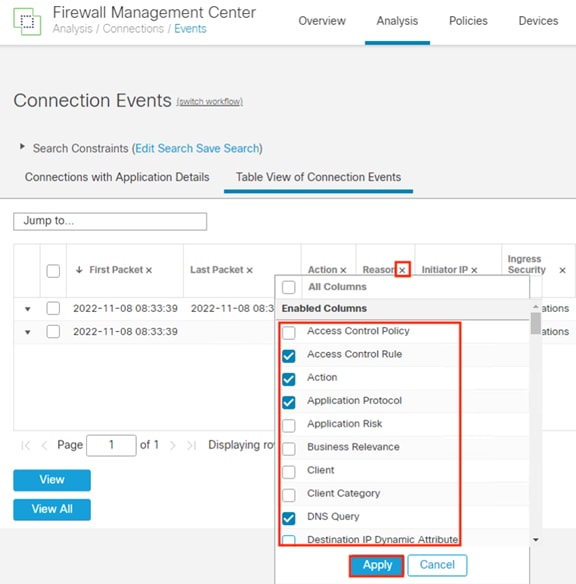Enable the Access Control Policy column
576x584 pixels.
pos(289,333)
